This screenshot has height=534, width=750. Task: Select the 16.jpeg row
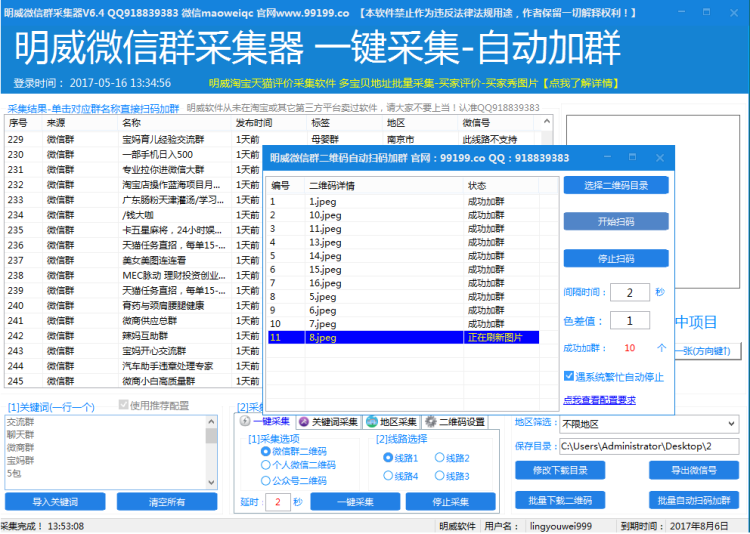404,283
